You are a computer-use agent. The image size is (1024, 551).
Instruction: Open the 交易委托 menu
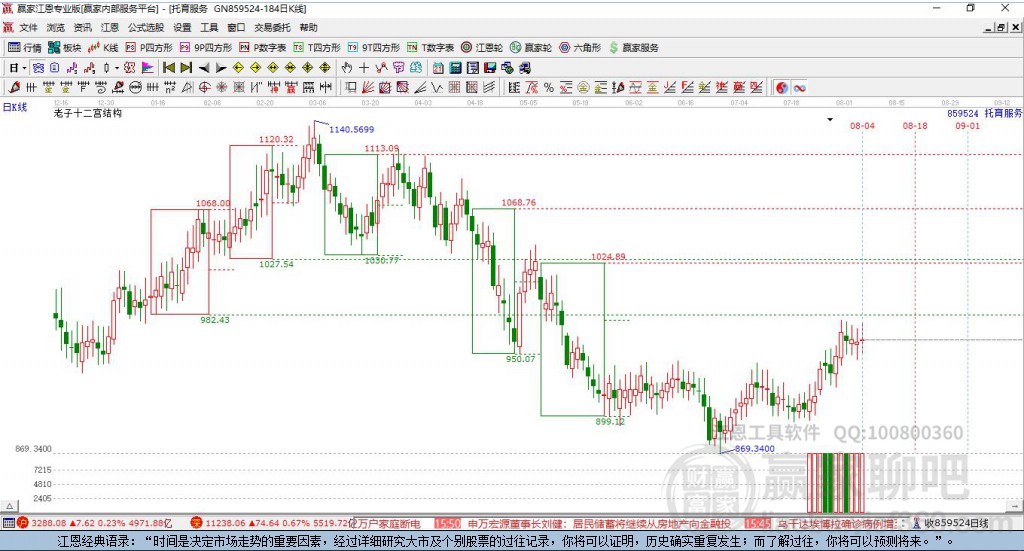[x=272, y=27]
